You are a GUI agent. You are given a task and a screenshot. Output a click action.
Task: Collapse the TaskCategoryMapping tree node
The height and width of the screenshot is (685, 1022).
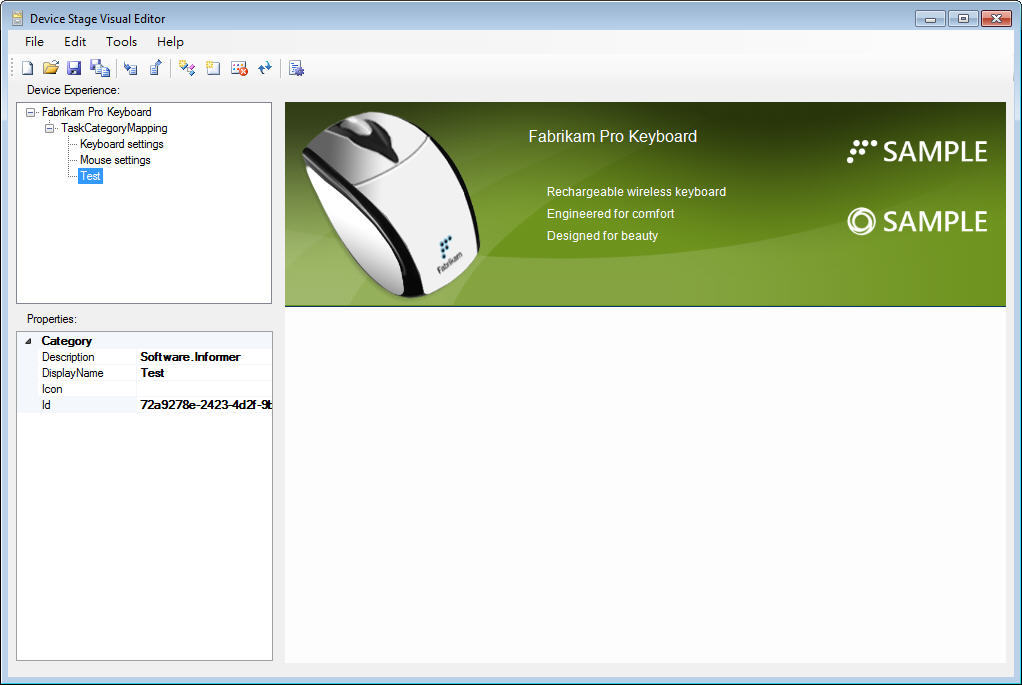pos(50,128)
